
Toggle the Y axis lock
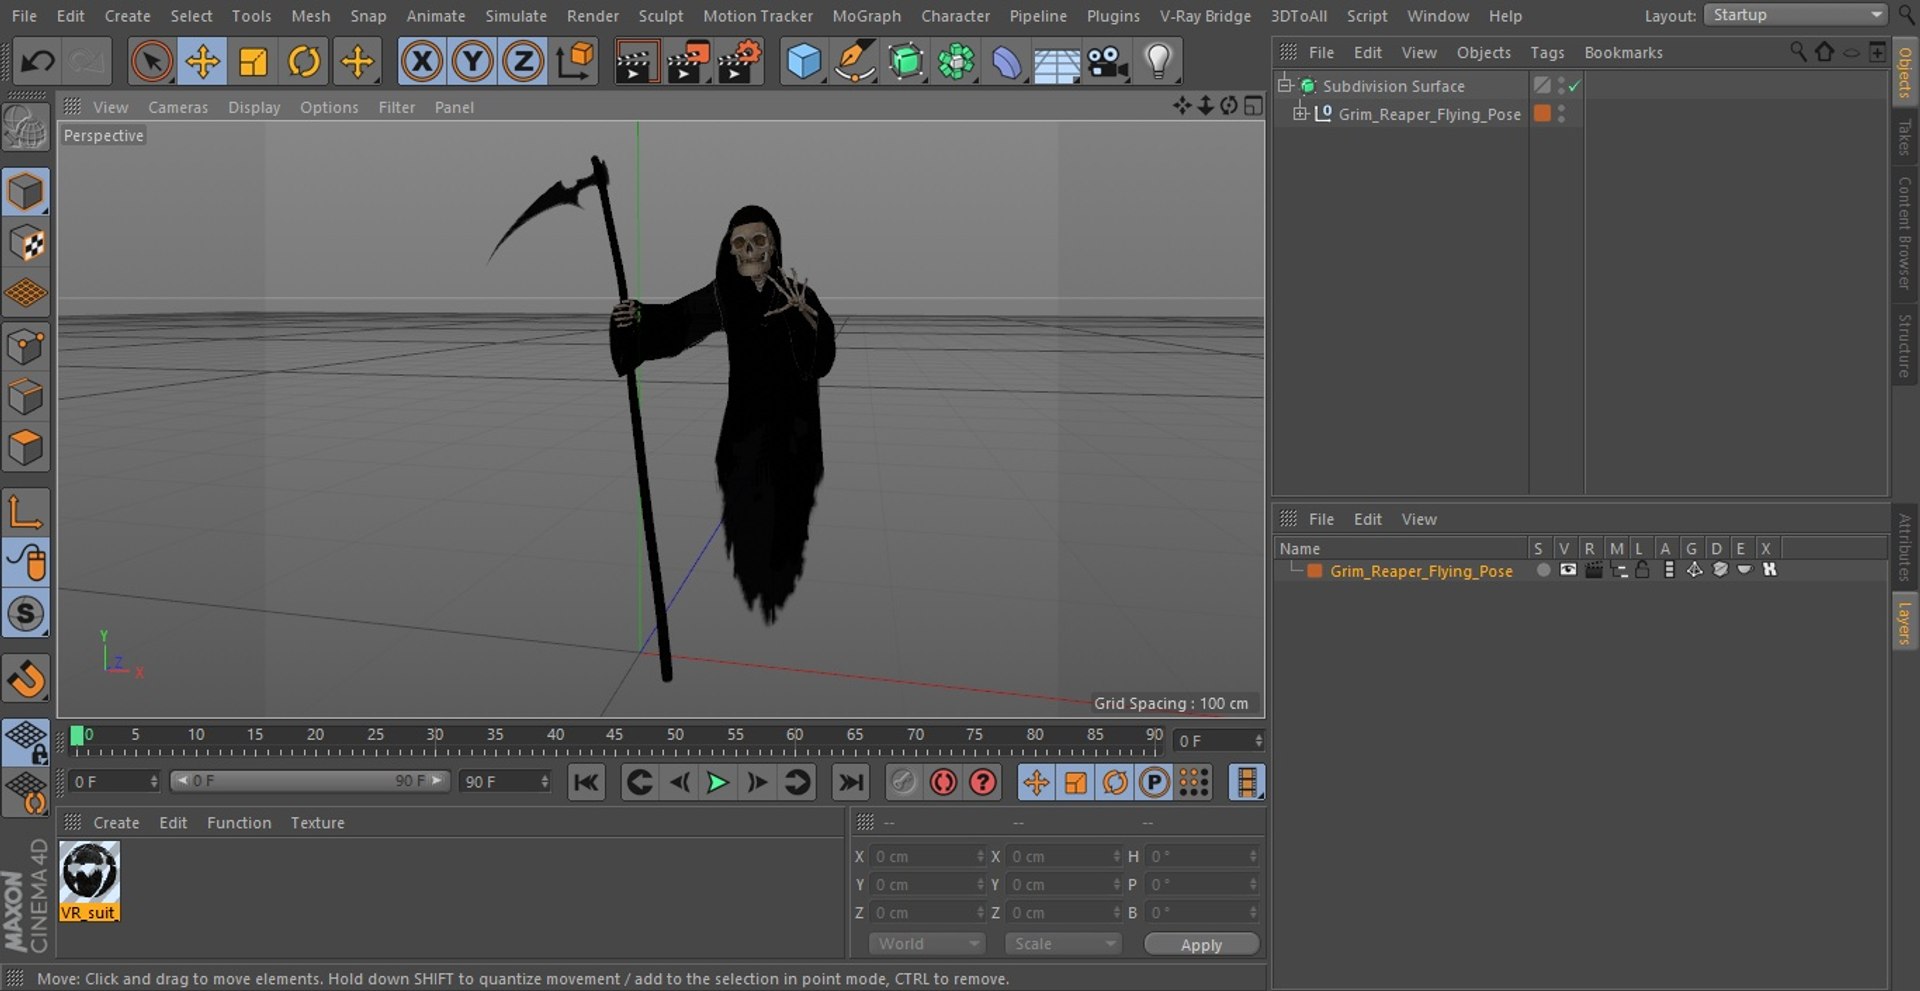click(472, 62)
